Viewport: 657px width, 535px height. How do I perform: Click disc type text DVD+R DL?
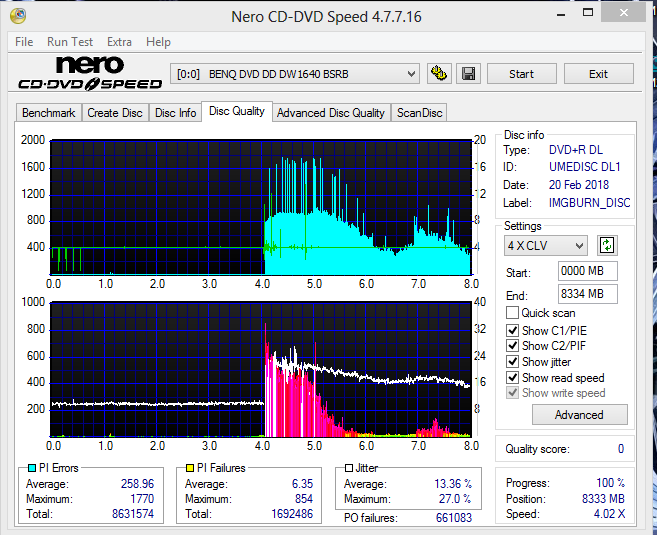tap(576, 150)
